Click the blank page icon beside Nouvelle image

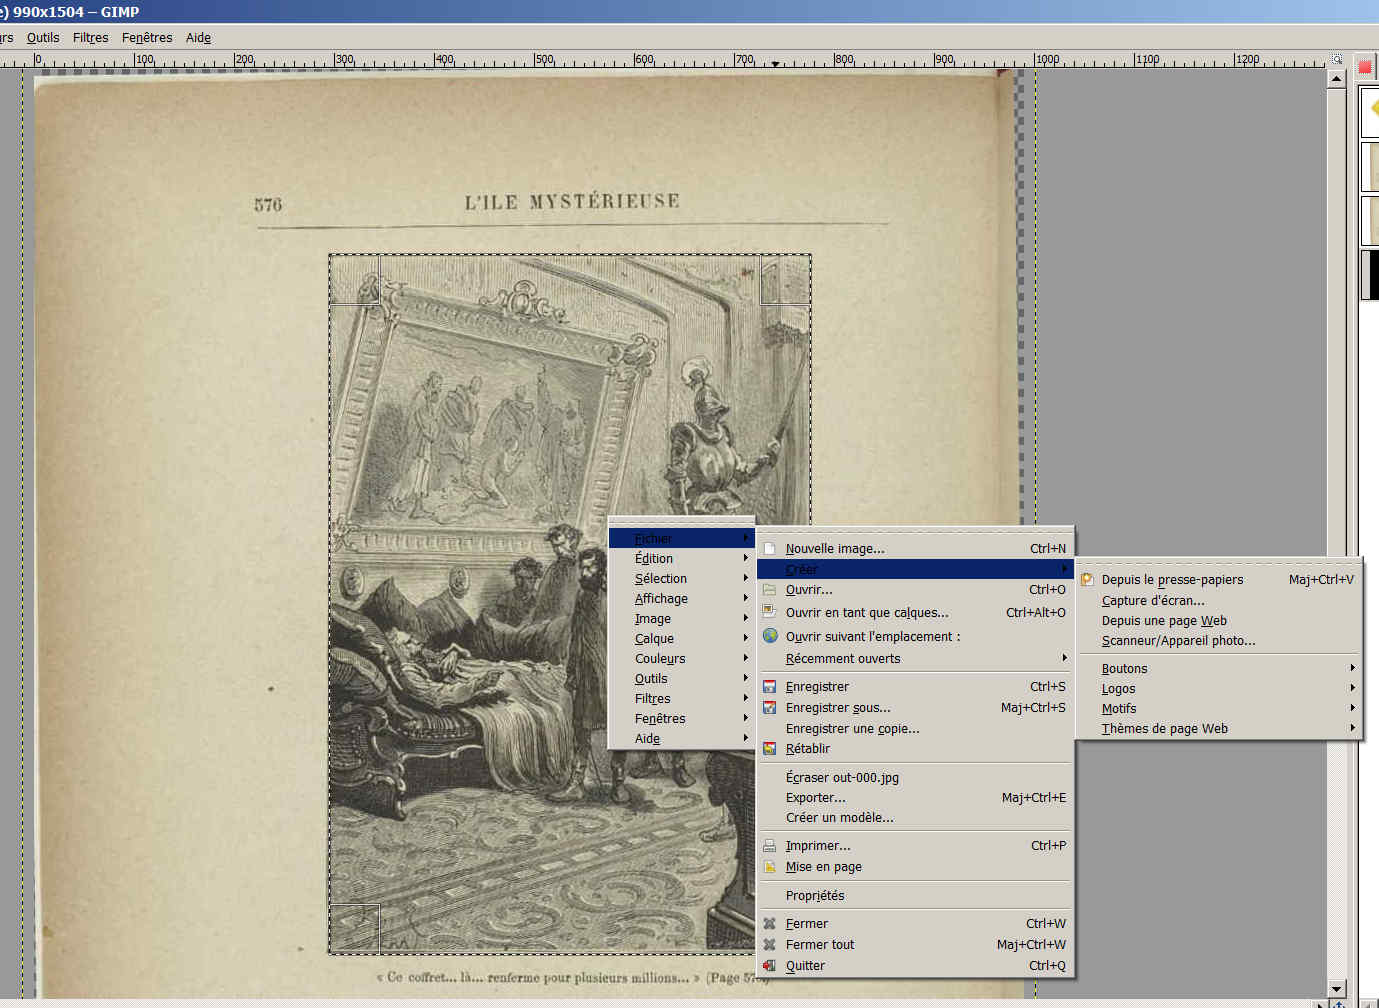tap(769, 548)
